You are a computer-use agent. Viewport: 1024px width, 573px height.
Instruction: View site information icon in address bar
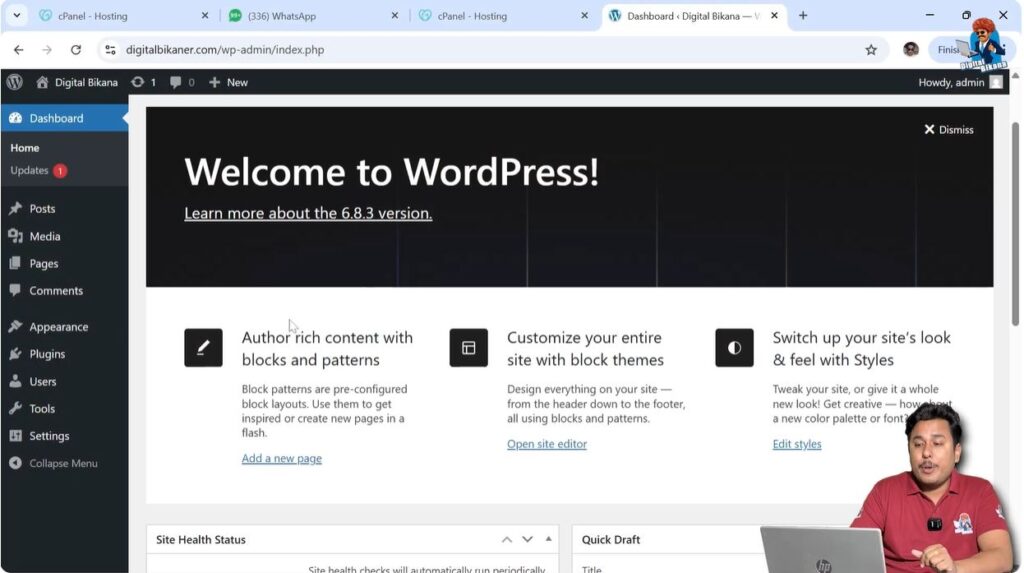click(x=110, y=50)
